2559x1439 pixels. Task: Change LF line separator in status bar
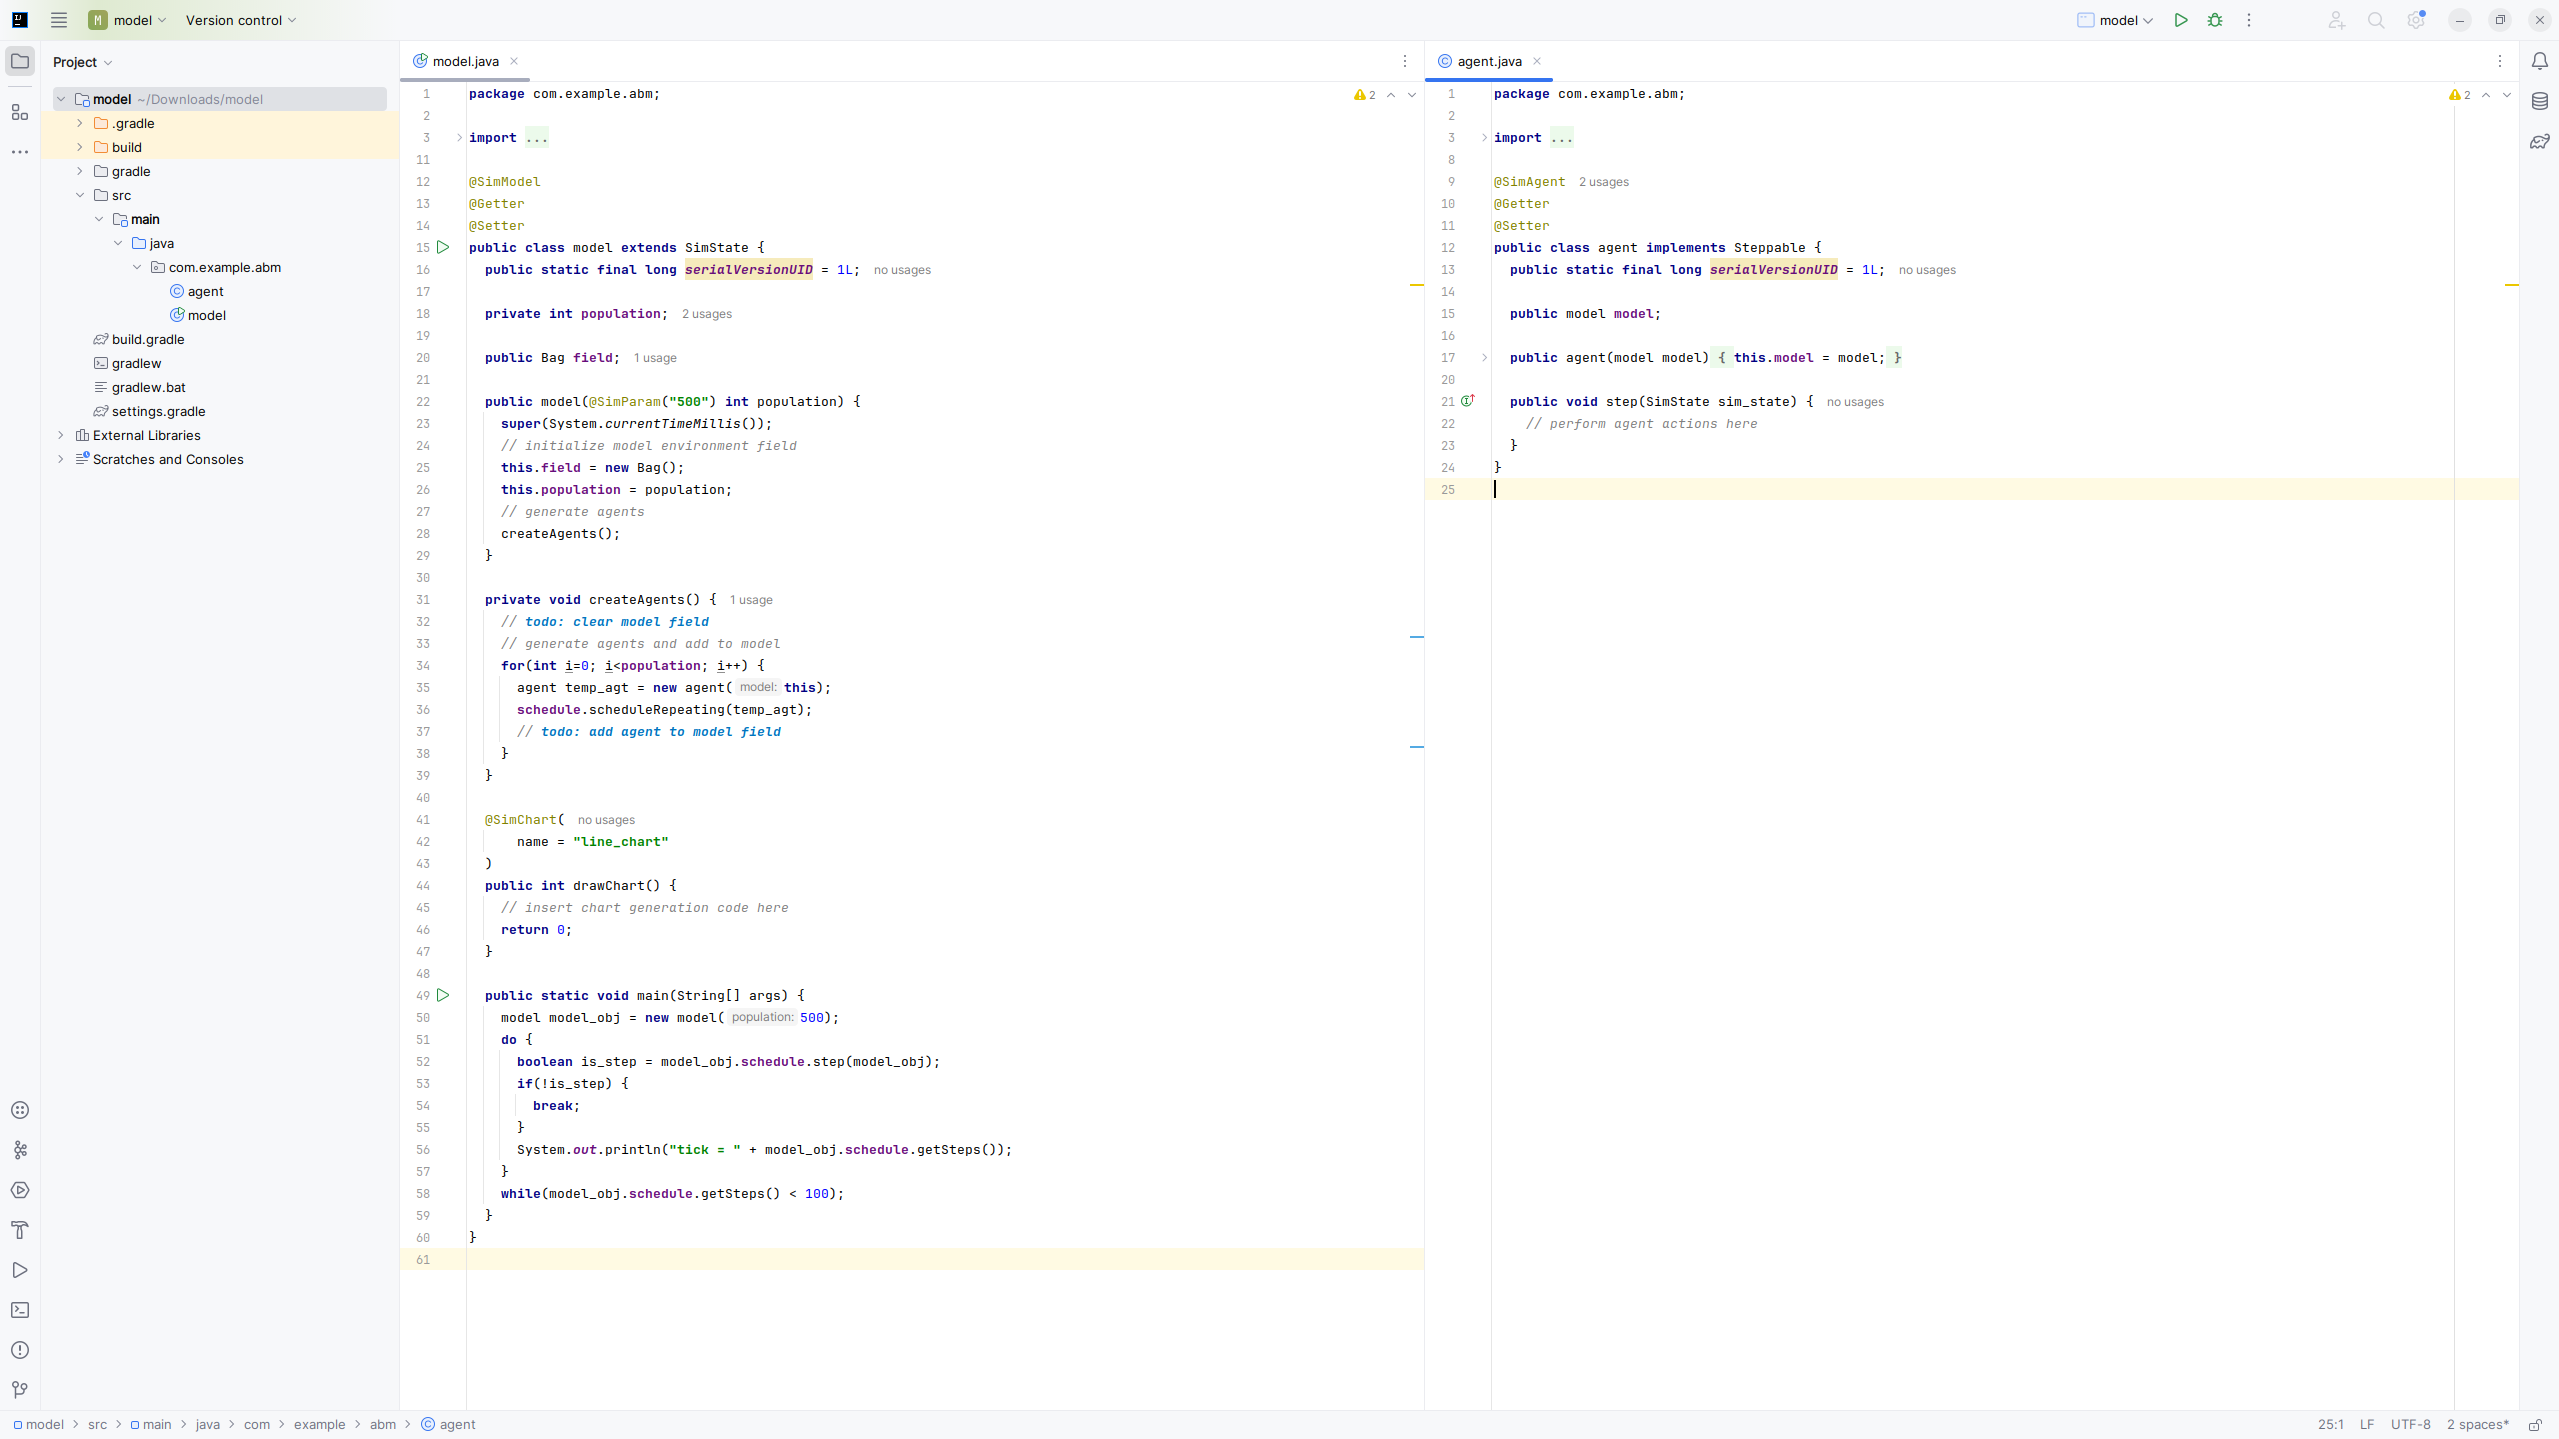click(x=2367, y=1425)
